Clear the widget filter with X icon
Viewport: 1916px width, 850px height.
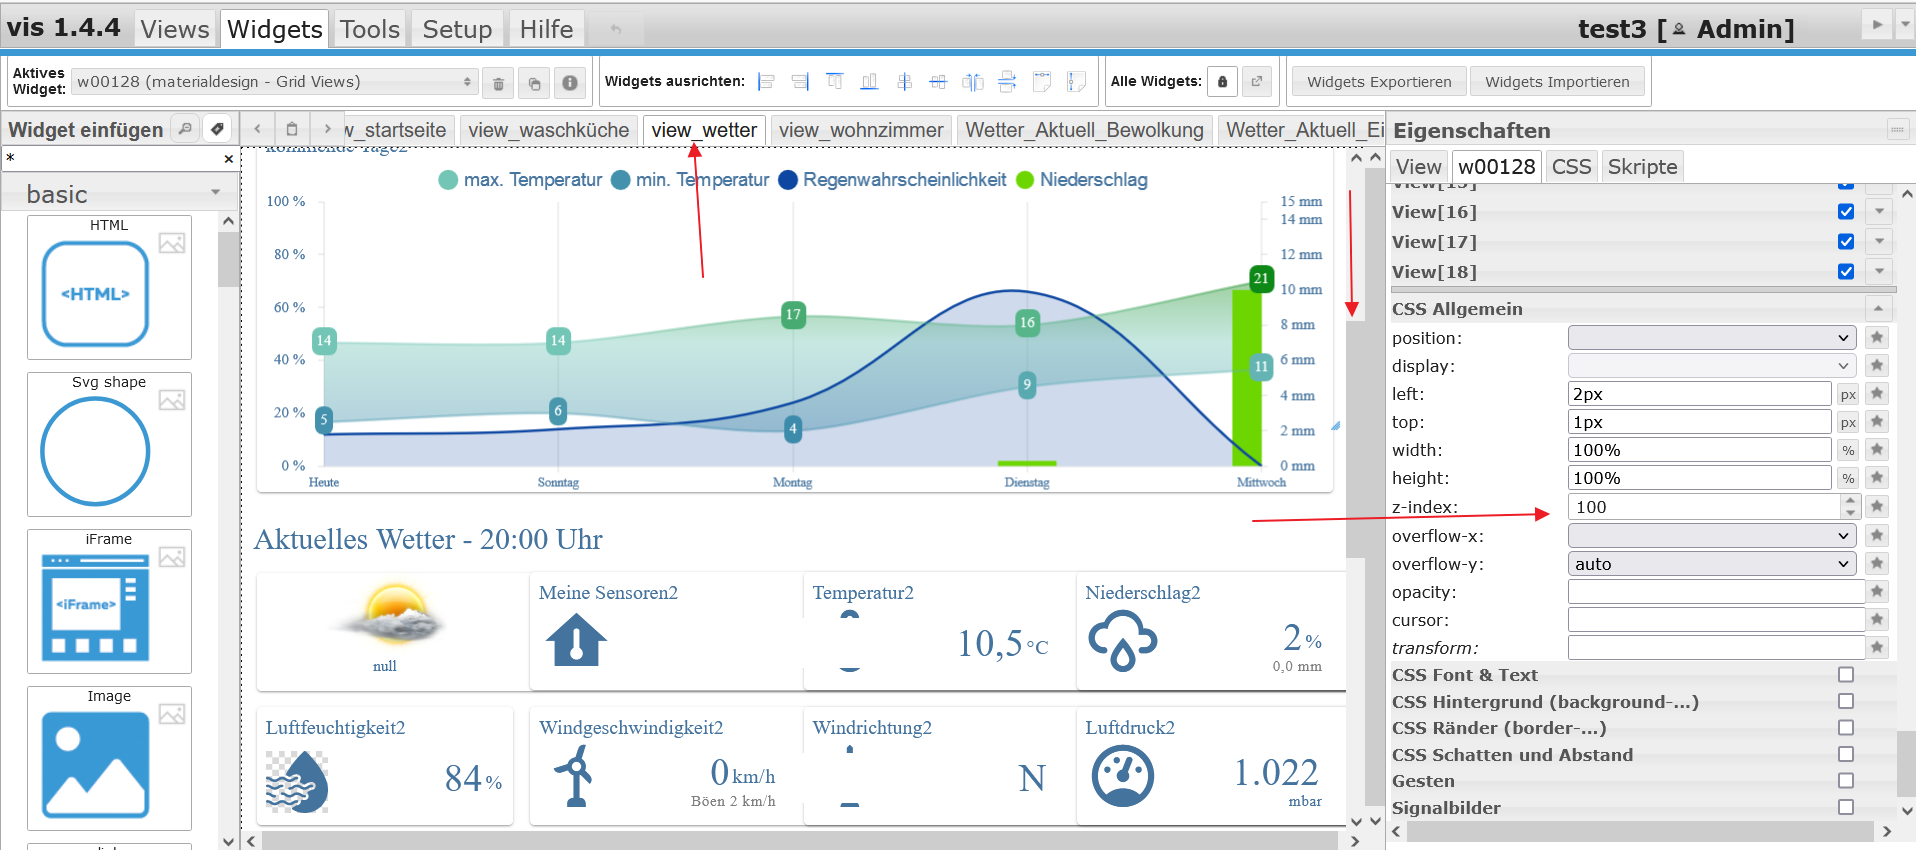tap(229, 159)
